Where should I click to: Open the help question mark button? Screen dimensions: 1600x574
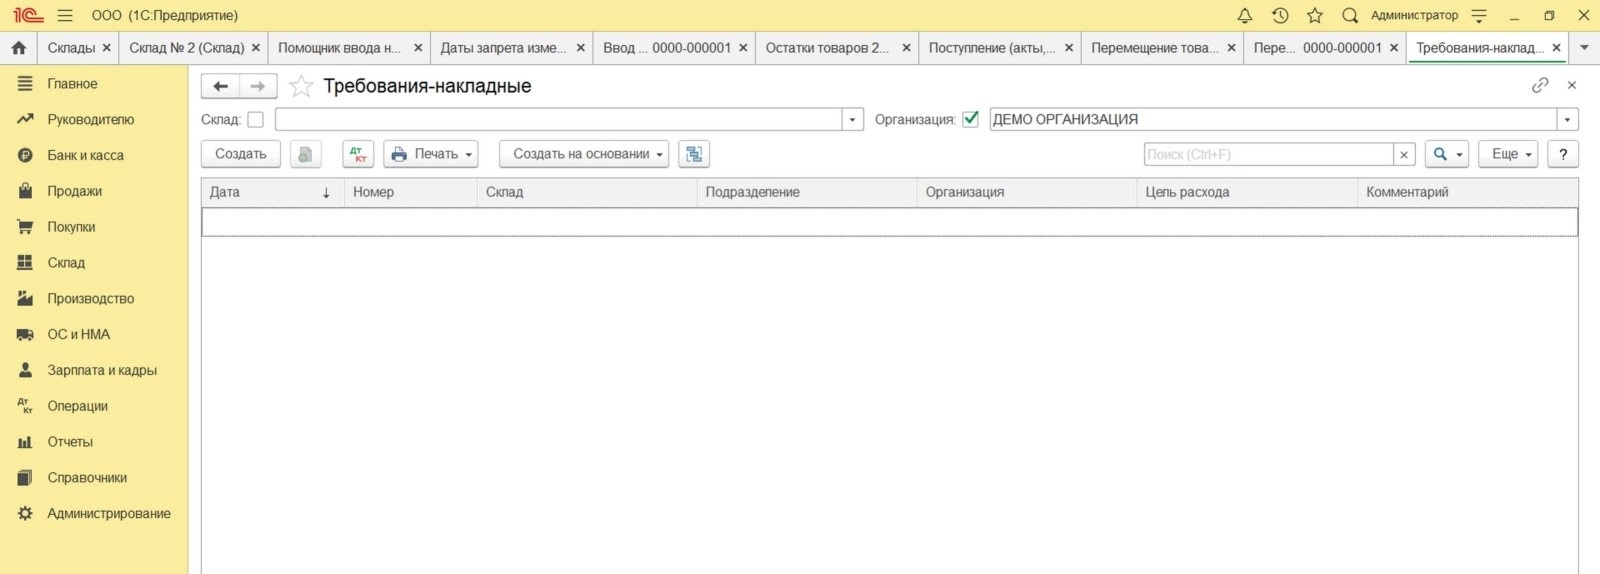tap(1563, 154)
